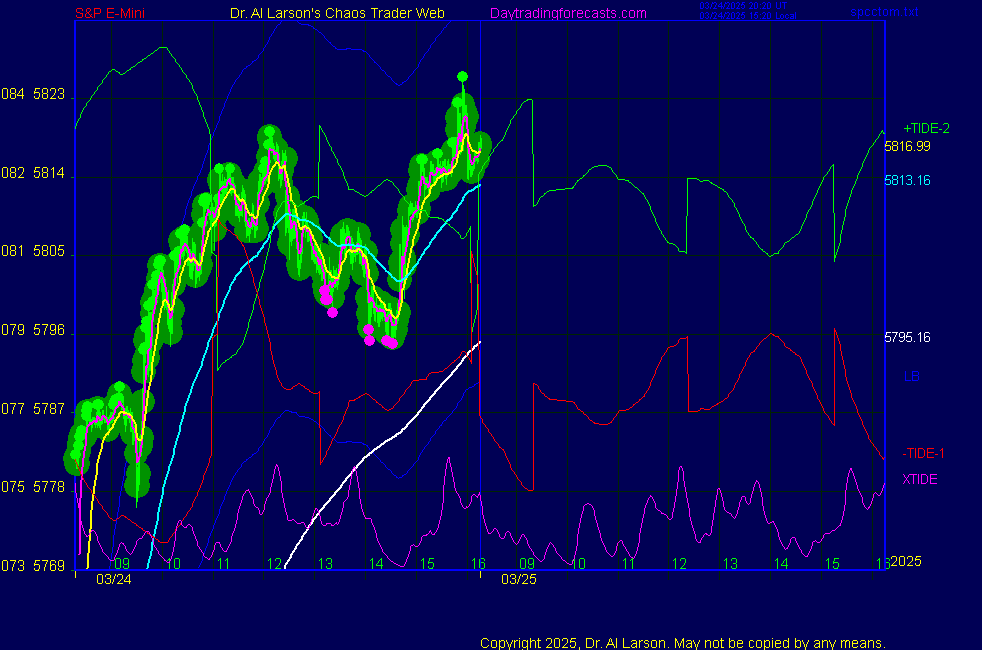
Task: Click the 5769 price axis label
Action: click(48, 566)
